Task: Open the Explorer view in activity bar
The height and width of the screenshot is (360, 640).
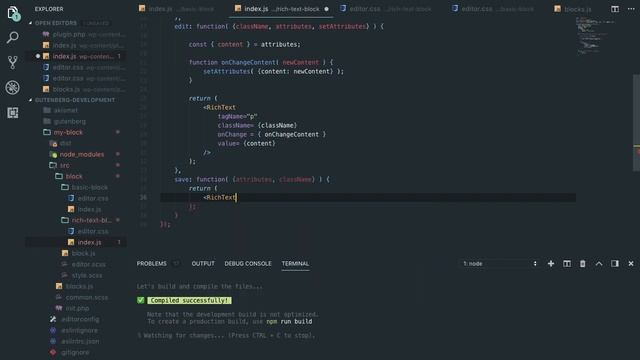Action: [x=13, y=13]
